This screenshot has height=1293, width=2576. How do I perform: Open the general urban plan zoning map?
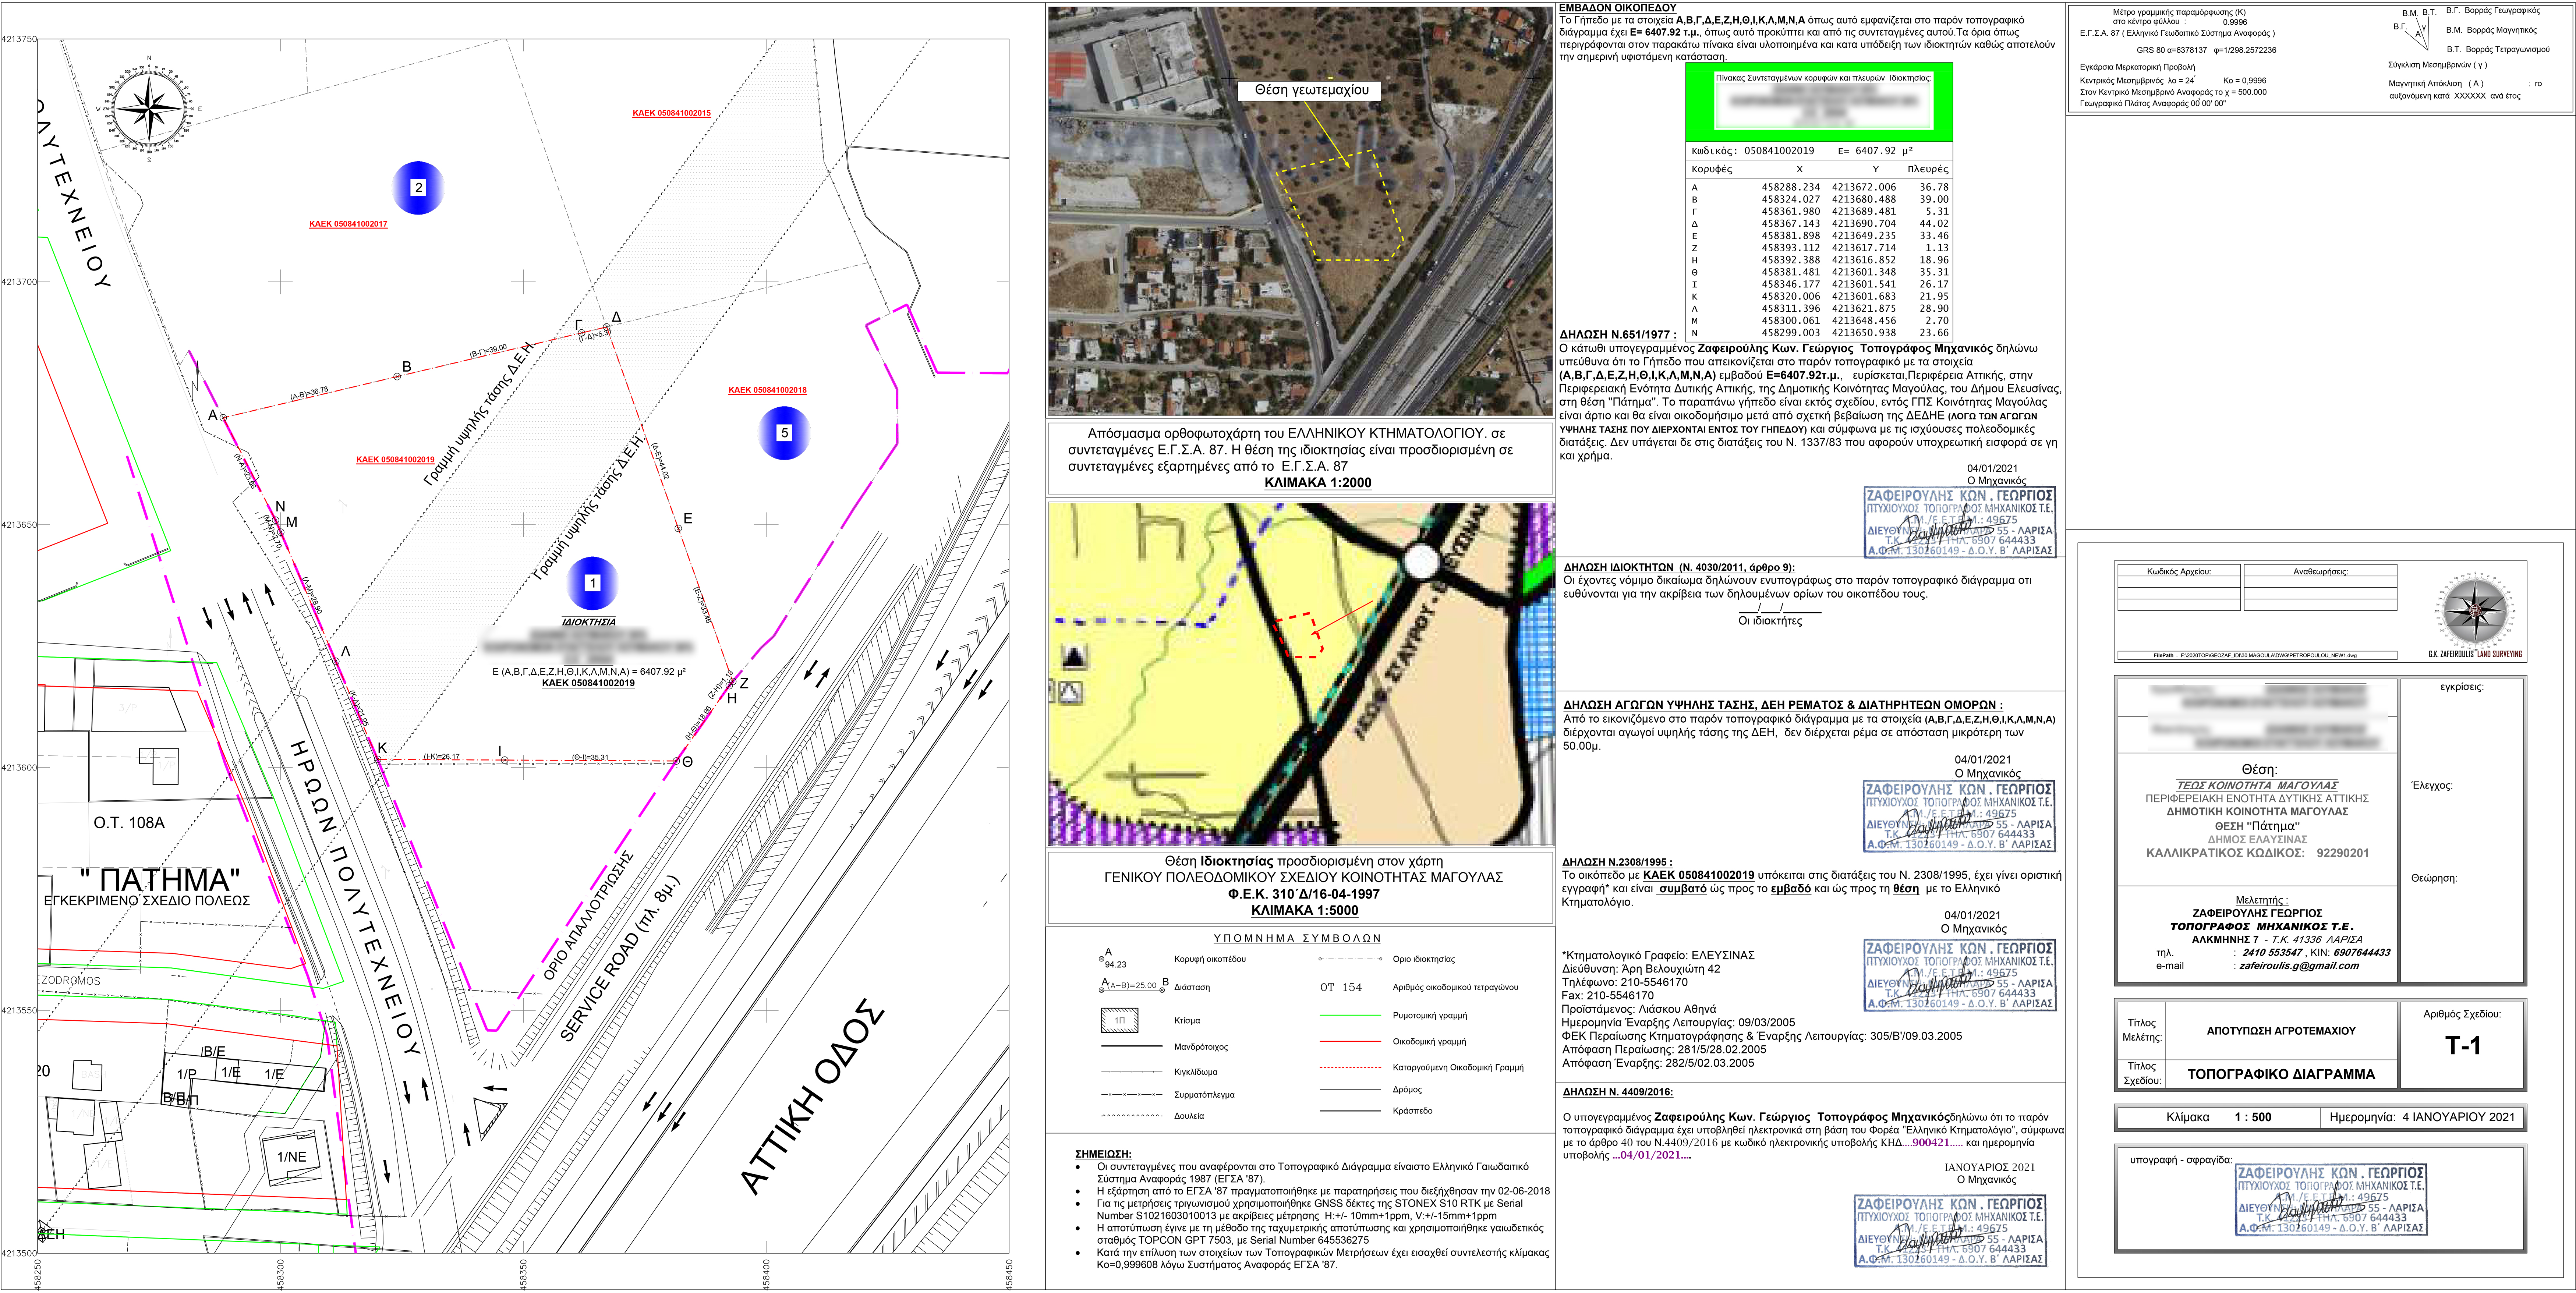tap(1301, 674)
